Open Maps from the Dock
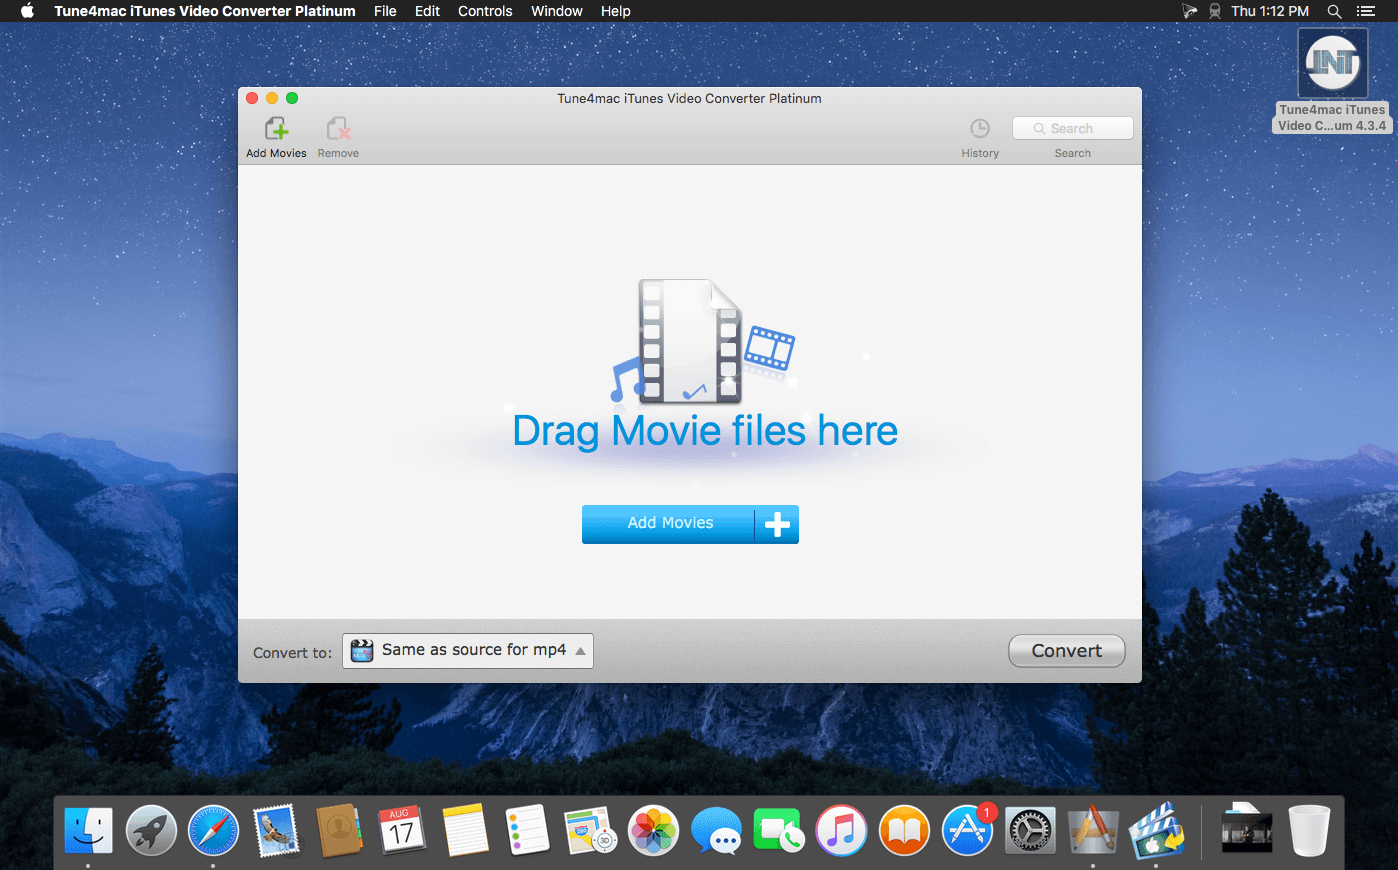Image resolution: width=1398 pixels, height=870 pixels. (590, 831)
